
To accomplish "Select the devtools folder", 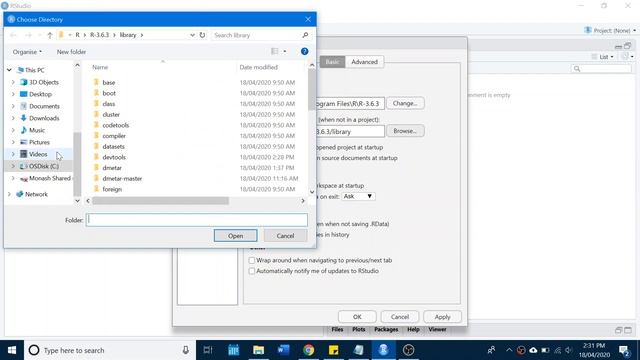I will click(x=114, y=157).
